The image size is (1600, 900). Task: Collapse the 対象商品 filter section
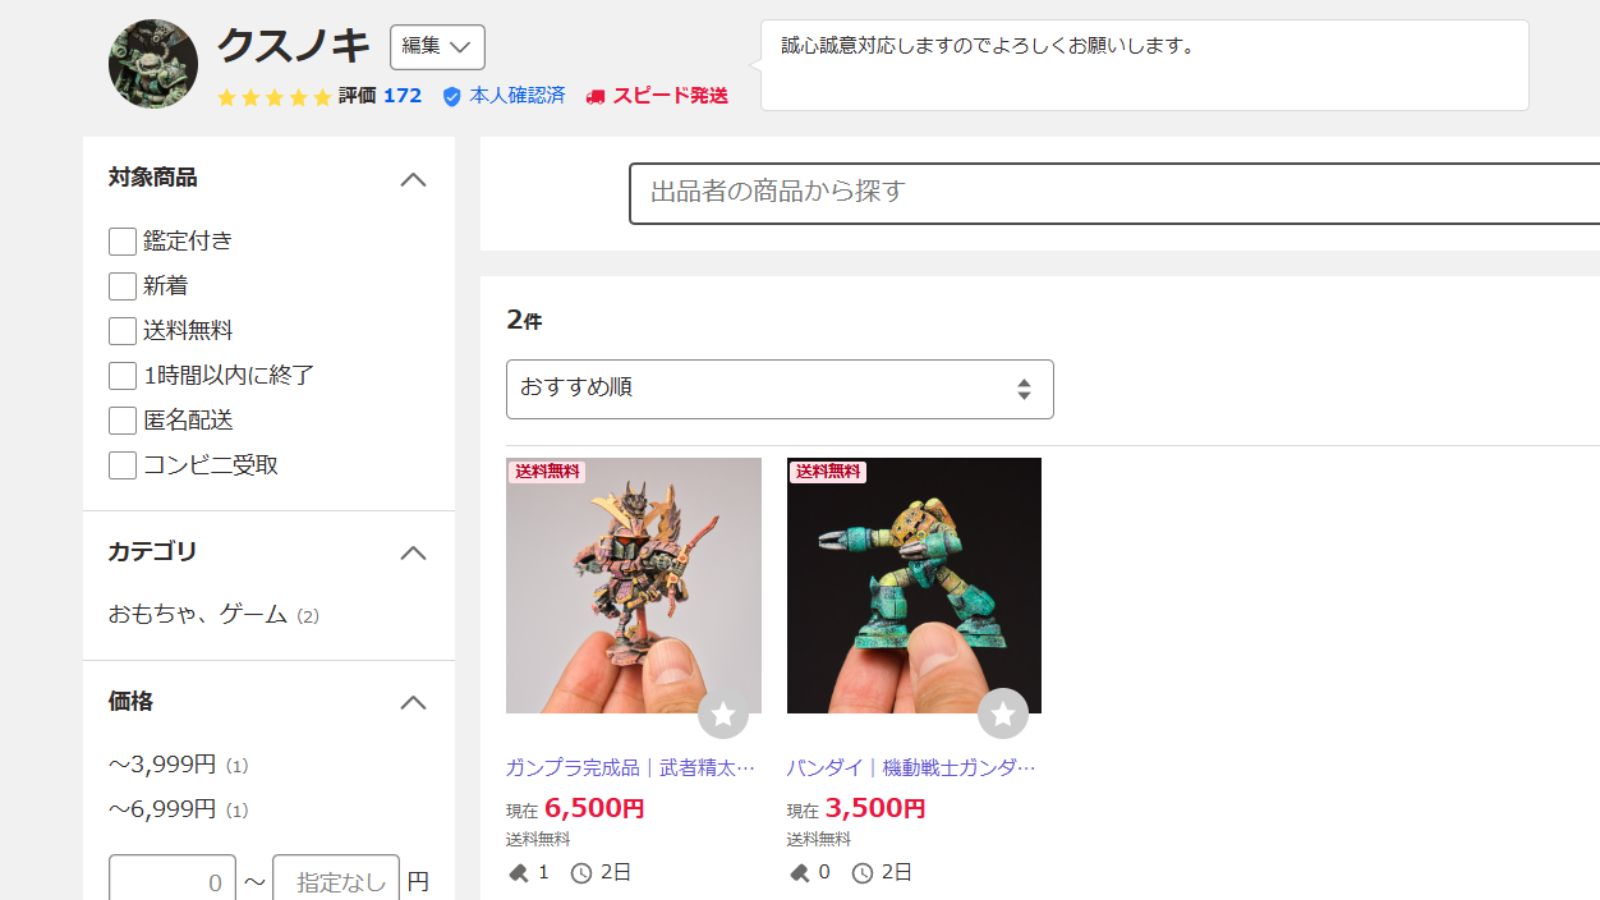click(x=413, y=180)
